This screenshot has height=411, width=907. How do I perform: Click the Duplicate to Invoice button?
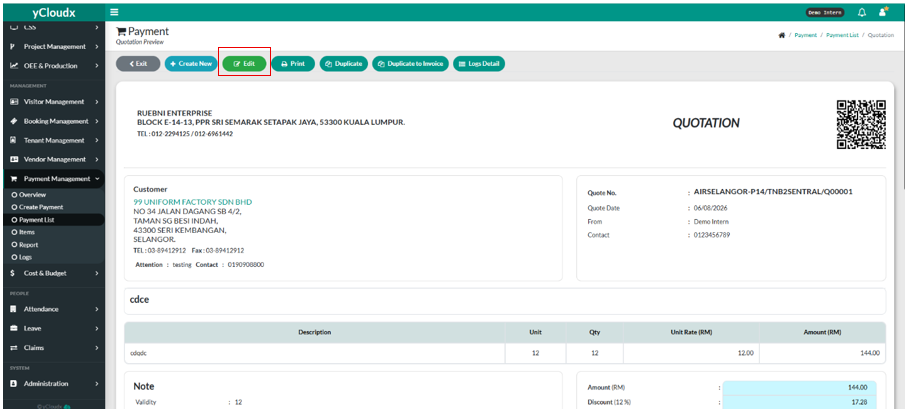[410, 64]
